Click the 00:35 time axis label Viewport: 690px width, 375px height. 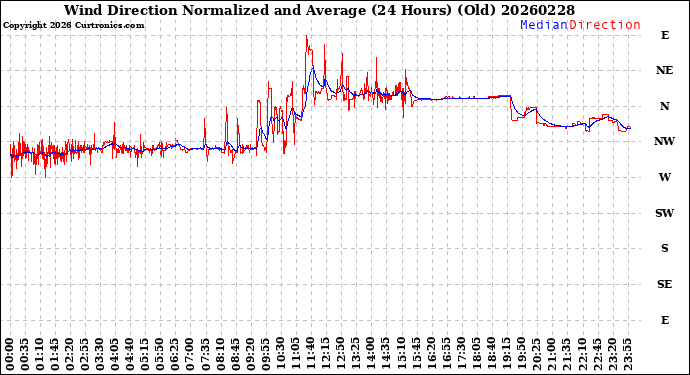[x=25, y=355]
